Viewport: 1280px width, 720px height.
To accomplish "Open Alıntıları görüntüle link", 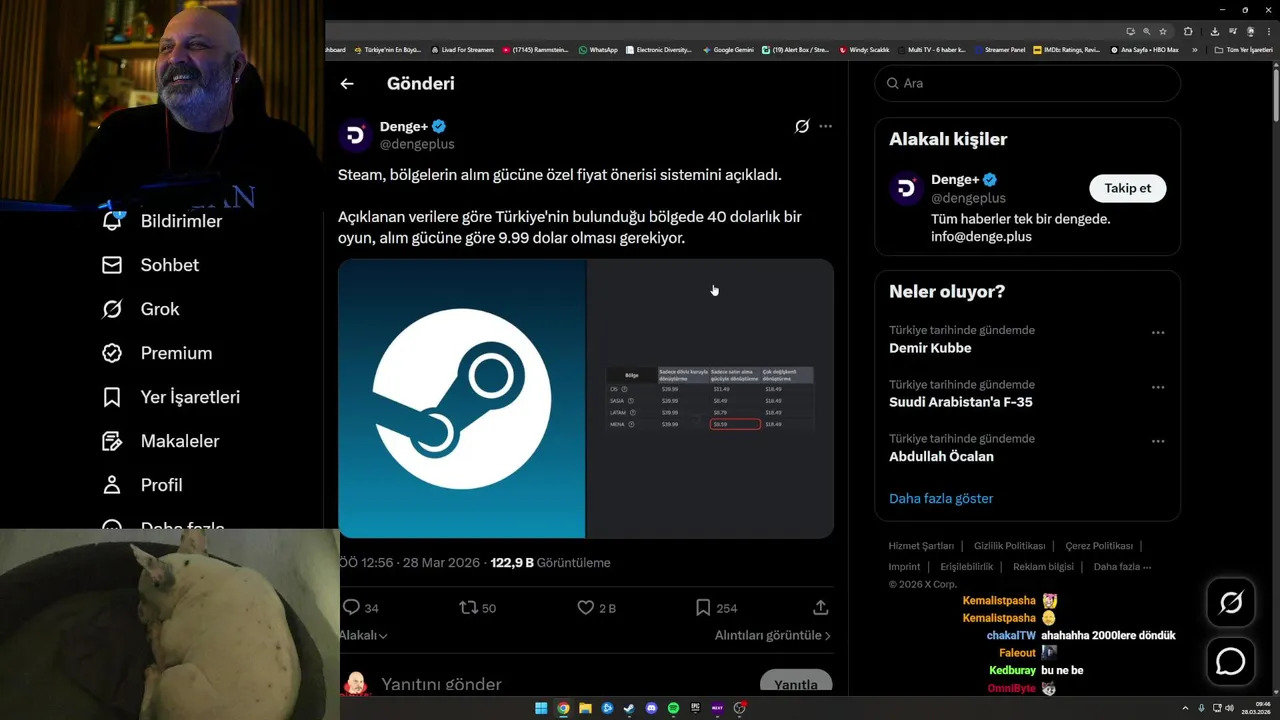I will (772, 635).
